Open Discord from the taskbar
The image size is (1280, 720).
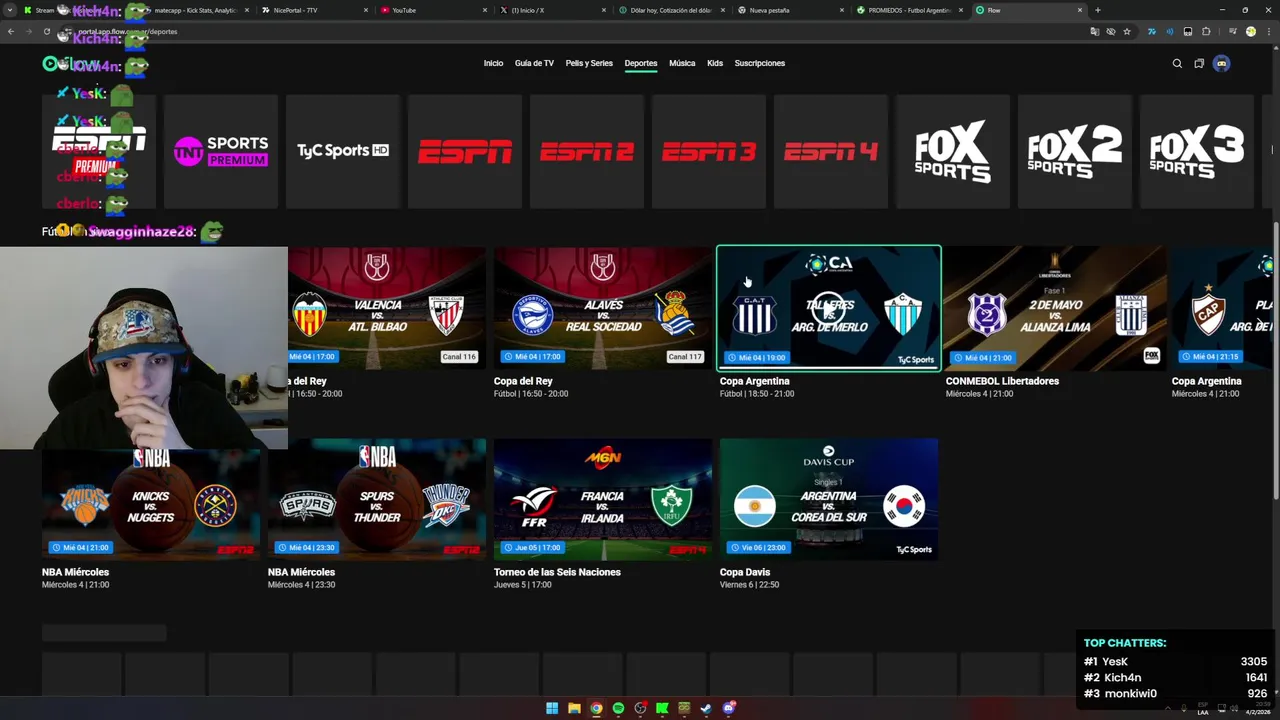[x=728, y=708]
